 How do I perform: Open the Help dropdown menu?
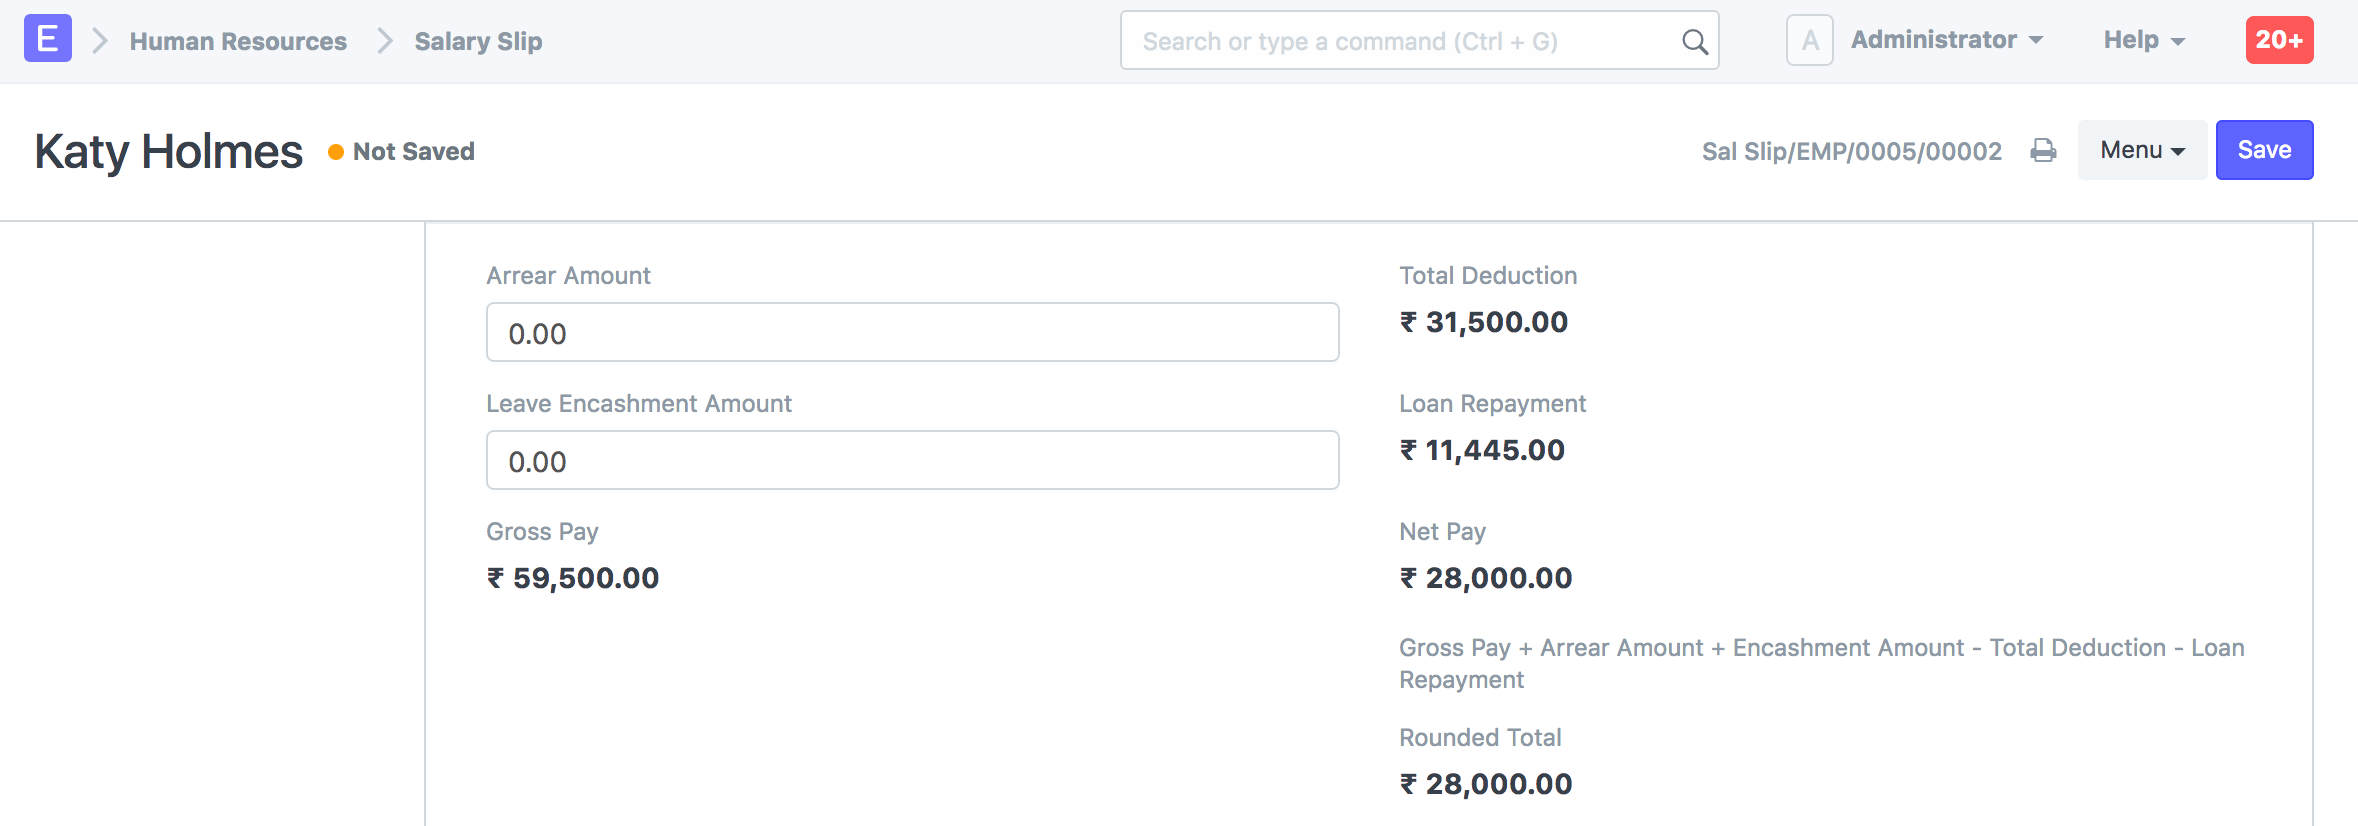(x=2143, y=40)
